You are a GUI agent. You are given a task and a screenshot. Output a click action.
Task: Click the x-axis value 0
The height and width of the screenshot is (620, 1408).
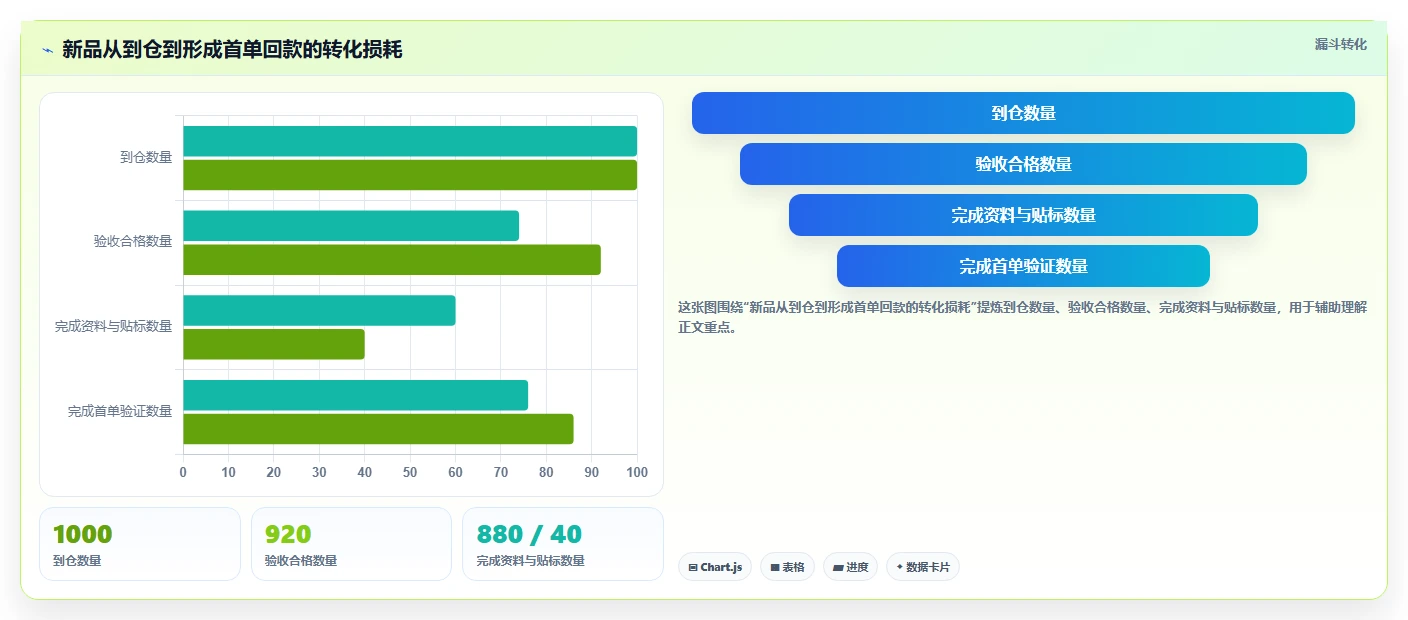pyautogui.click(x=183, y=472)
